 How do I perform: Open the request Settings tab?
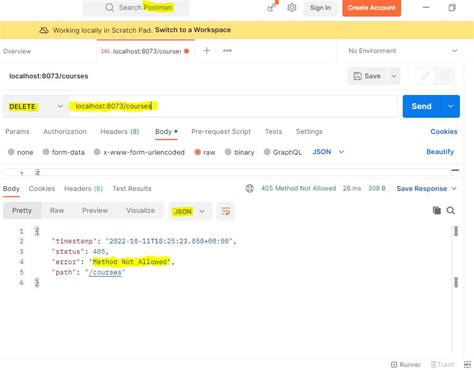pos(309,132)
